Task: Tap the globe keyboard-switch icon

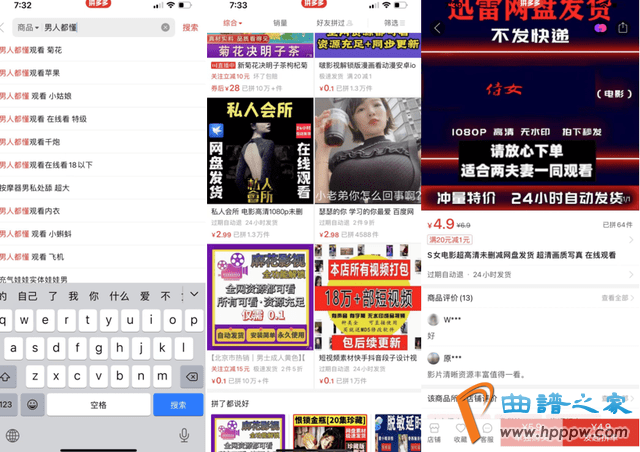Action: [13, 436]
